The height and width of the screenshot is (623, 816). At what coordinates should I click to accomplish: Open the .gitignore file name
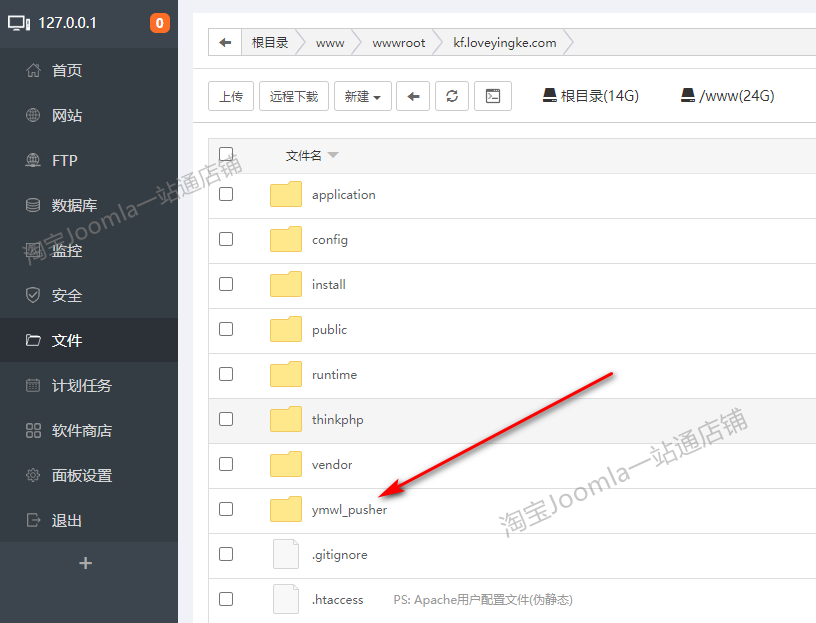[x=339, y=555]
